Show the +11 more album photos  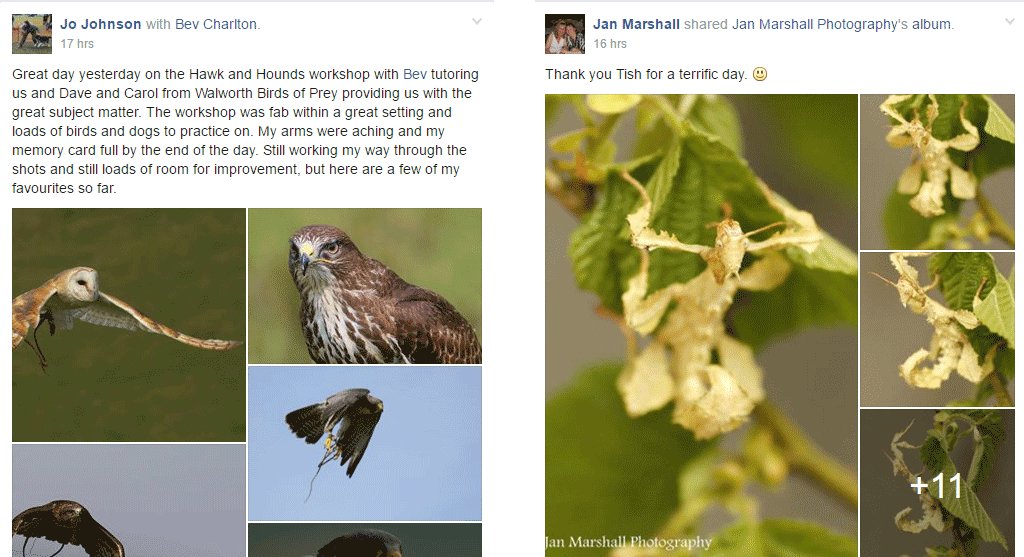937,484
